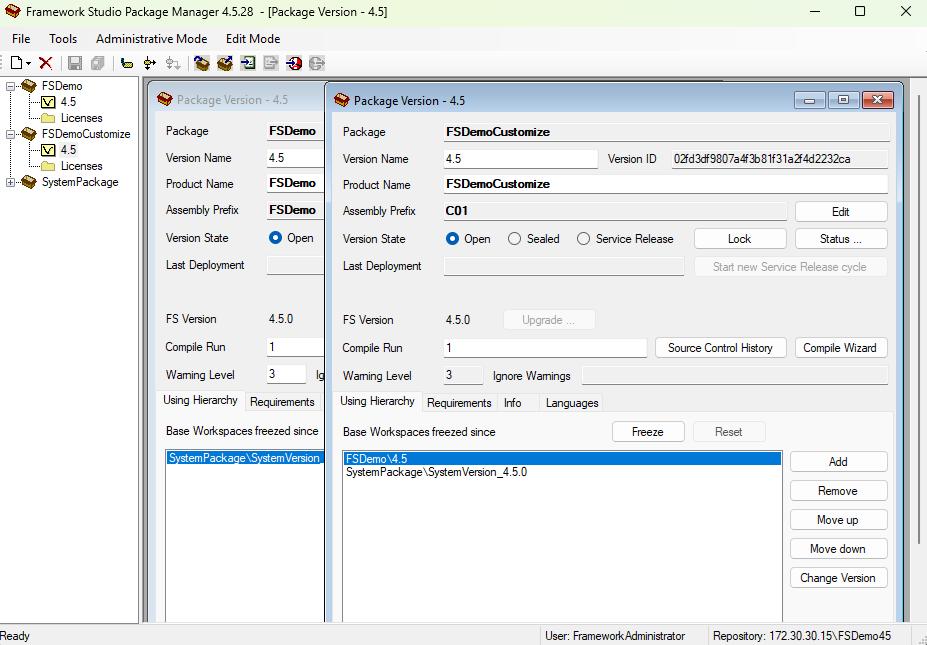Launch the Compile Wizard
The image size is (927, 645).
(840, 348)
